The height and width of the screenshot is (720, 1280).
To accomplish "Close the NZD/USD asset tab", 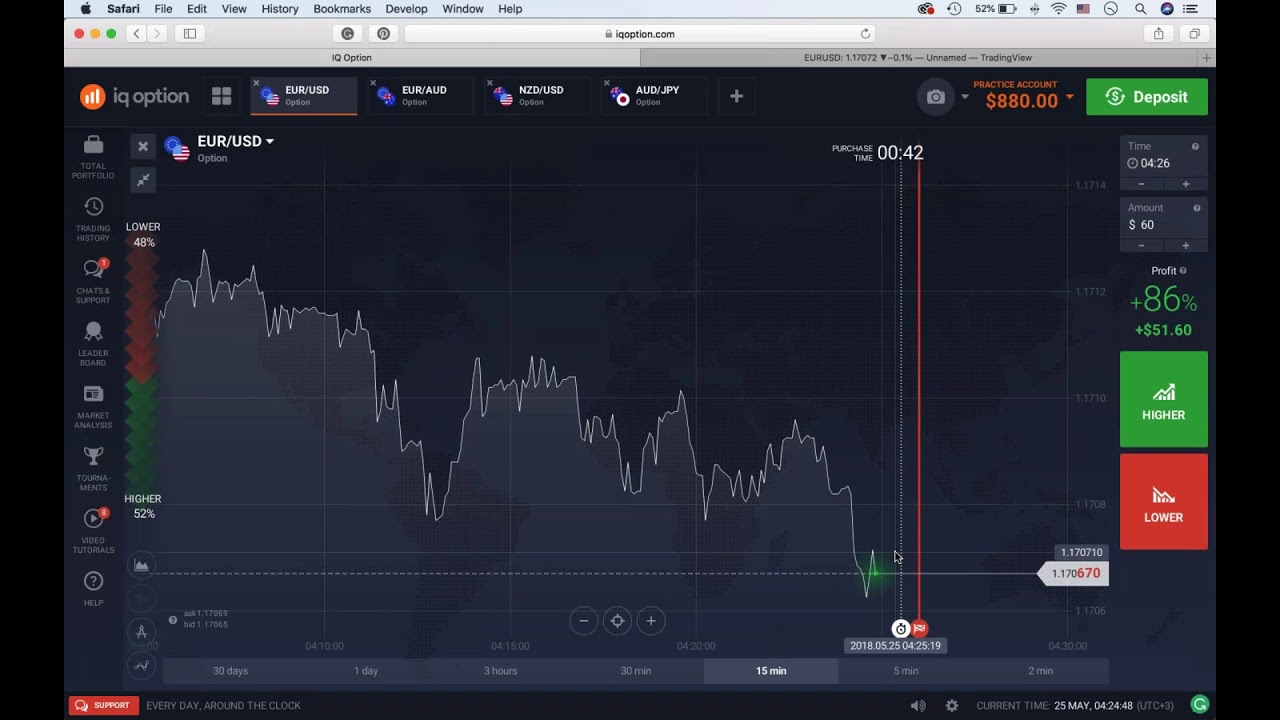I will (490, 83).
